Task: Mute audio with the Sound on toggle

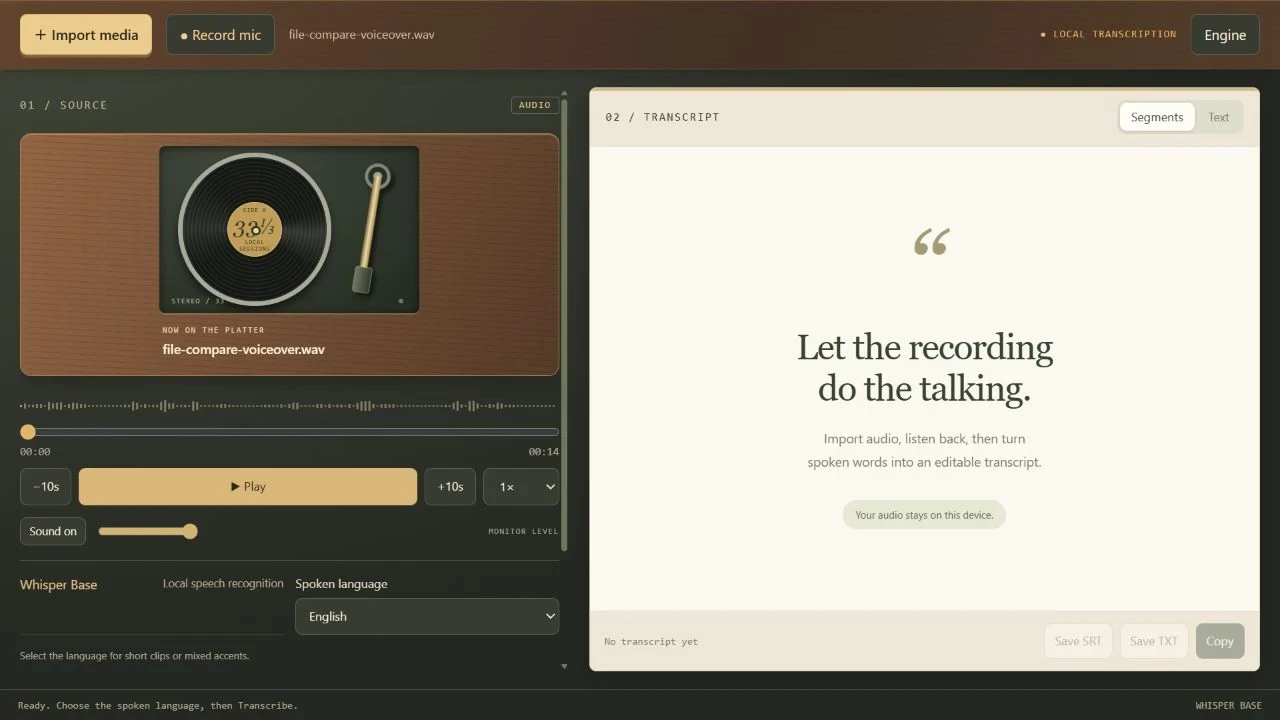Action: [53, 531]
